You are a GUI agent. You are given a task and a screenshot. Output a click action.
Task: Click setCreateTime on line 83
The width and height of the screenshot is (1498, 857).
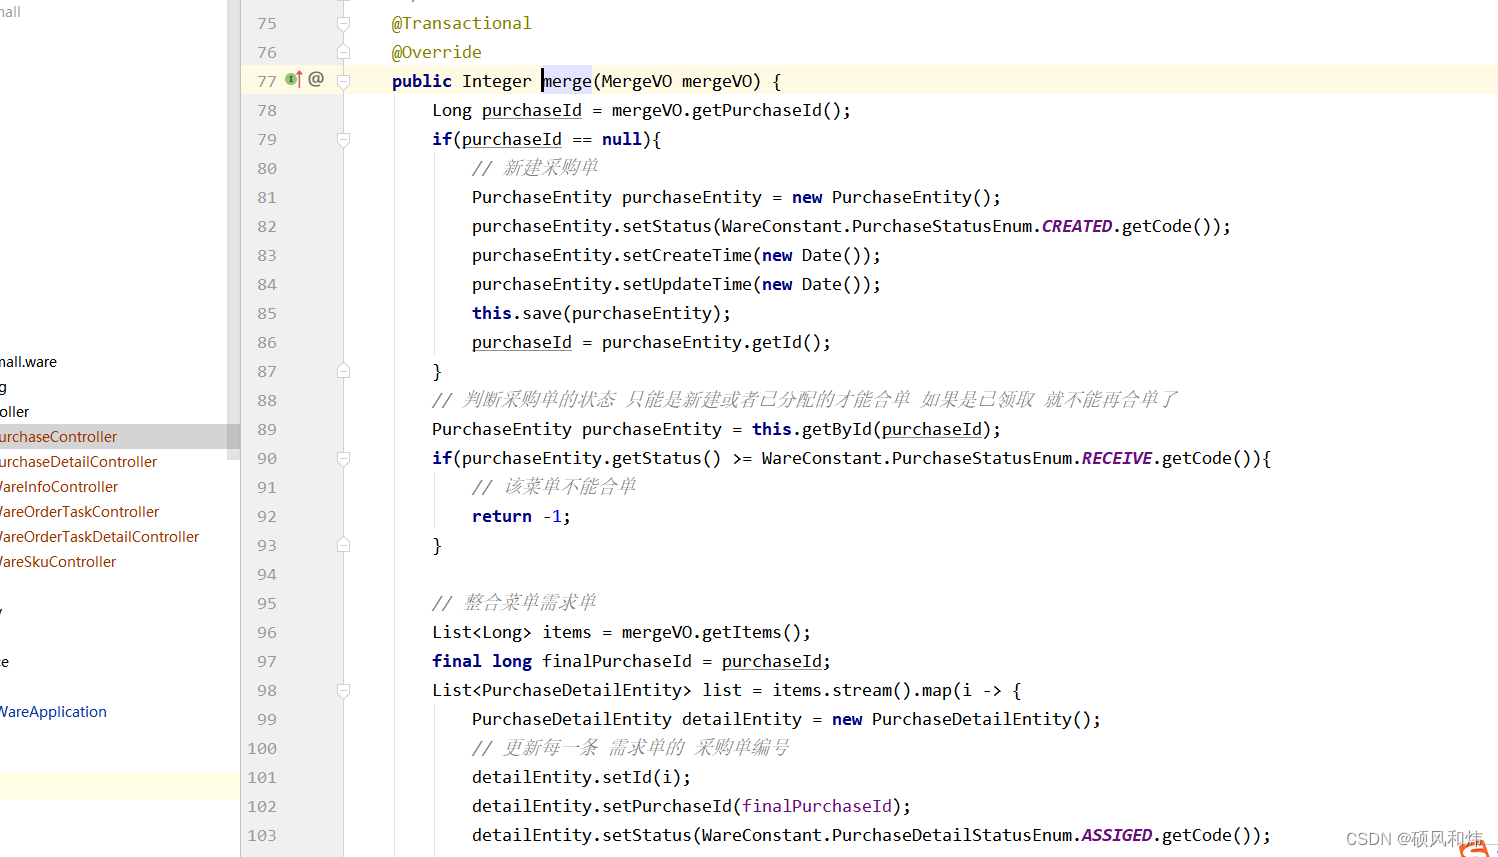(x=687, y=255)
